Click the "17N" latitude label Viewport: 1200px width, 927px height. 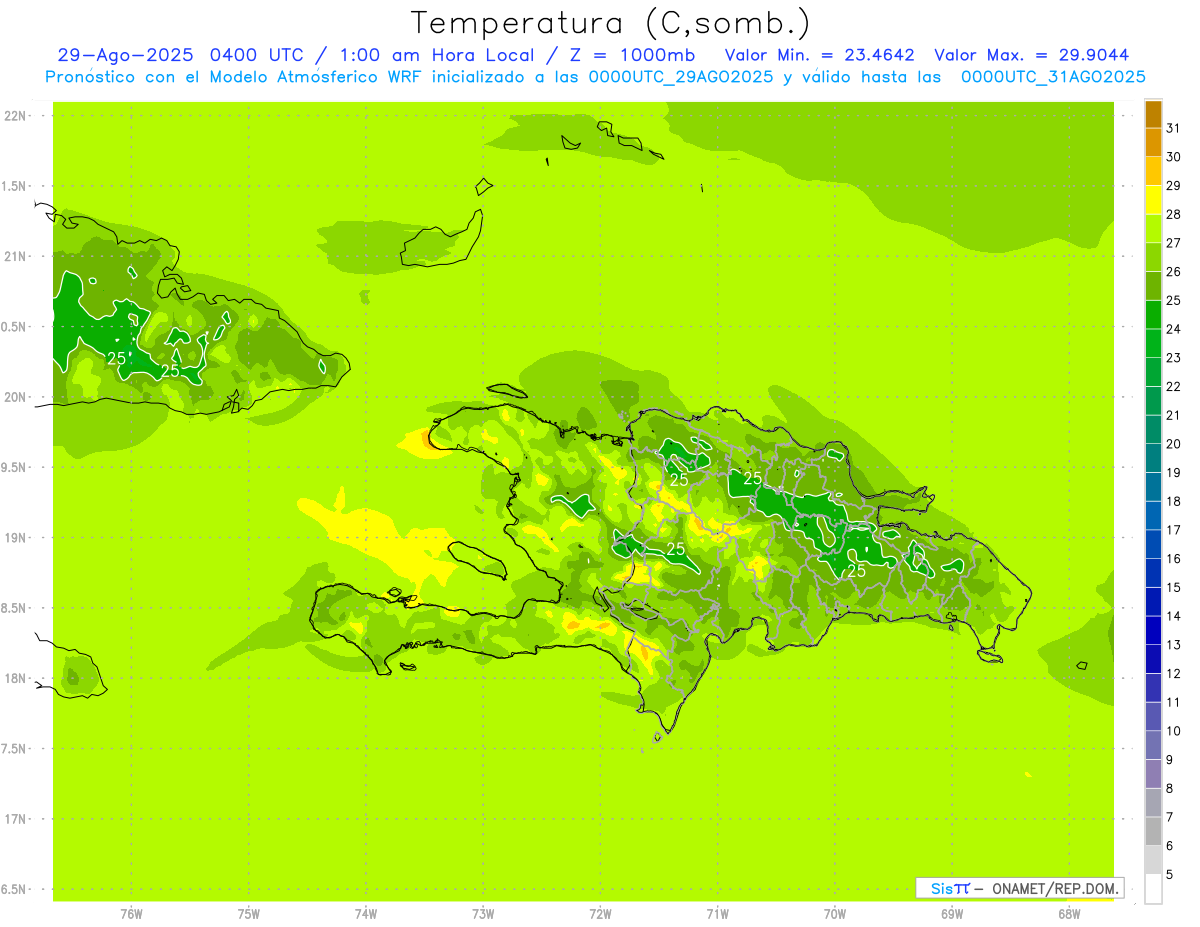click(x=16, y=819)
